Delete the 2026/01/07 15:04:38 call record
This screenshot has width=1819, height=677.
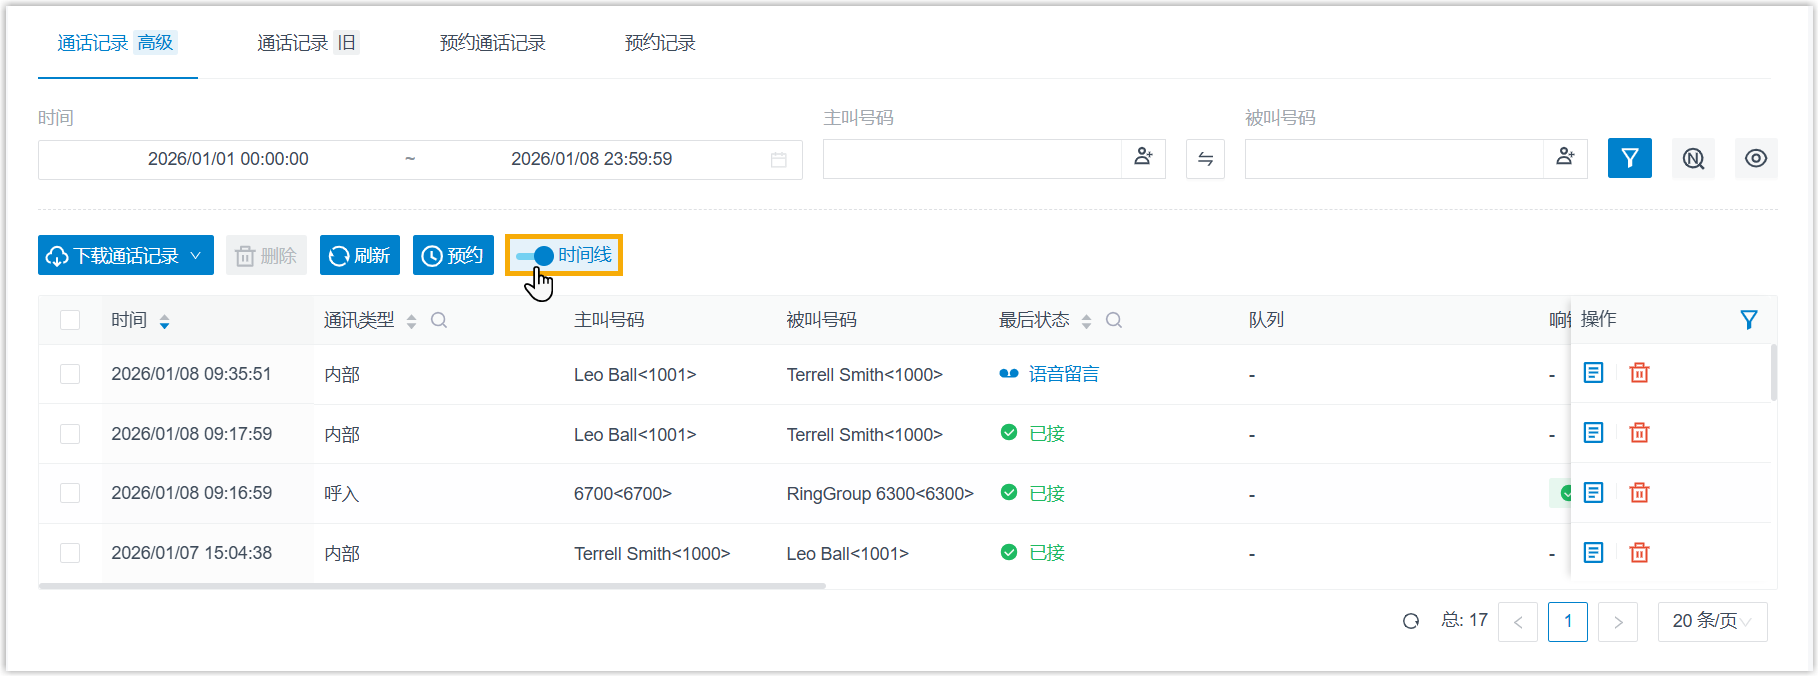[1639, 553]
